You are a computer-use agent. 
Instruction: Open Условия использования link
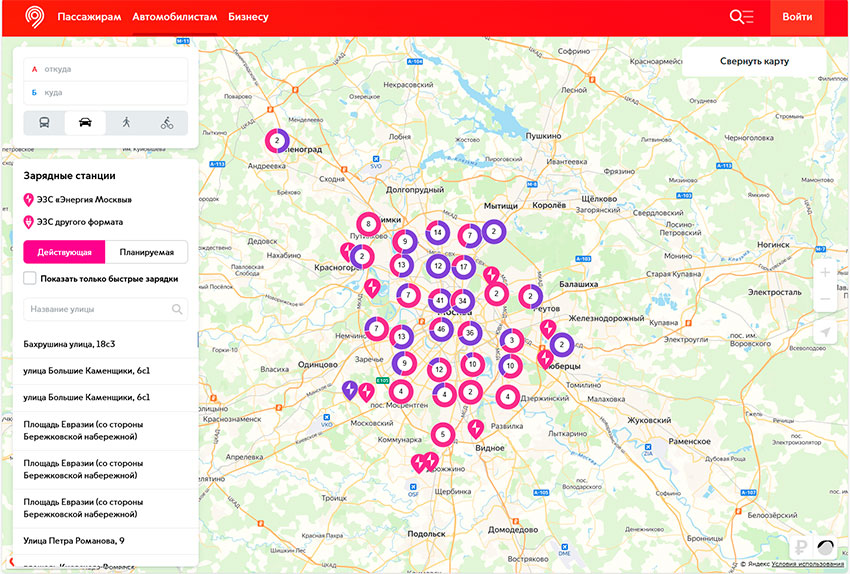tap(808, 564)
